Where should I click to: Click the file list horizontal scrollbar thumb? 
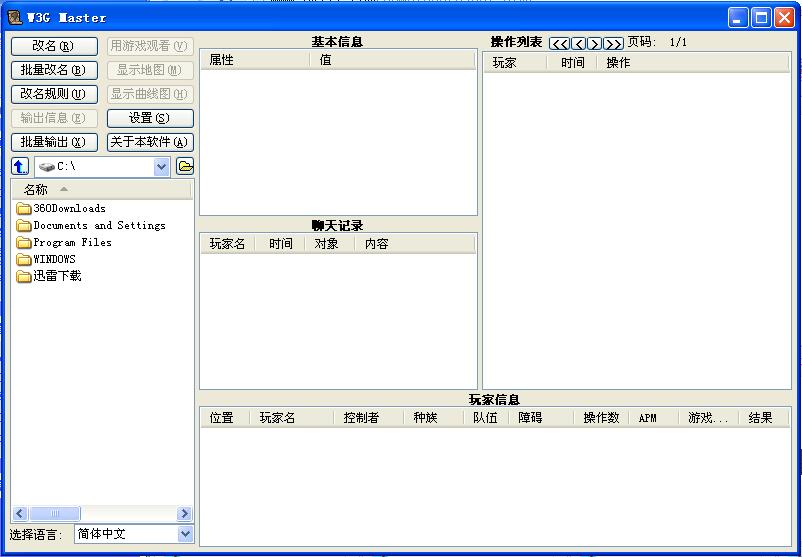click(55, 514)
